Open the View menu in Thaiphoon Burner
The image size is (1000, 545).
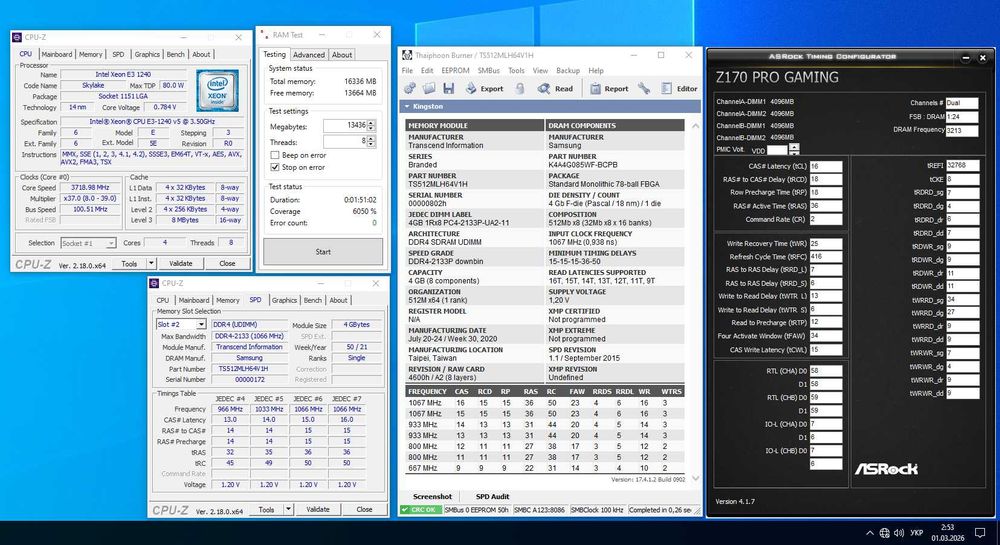point(540,71)
